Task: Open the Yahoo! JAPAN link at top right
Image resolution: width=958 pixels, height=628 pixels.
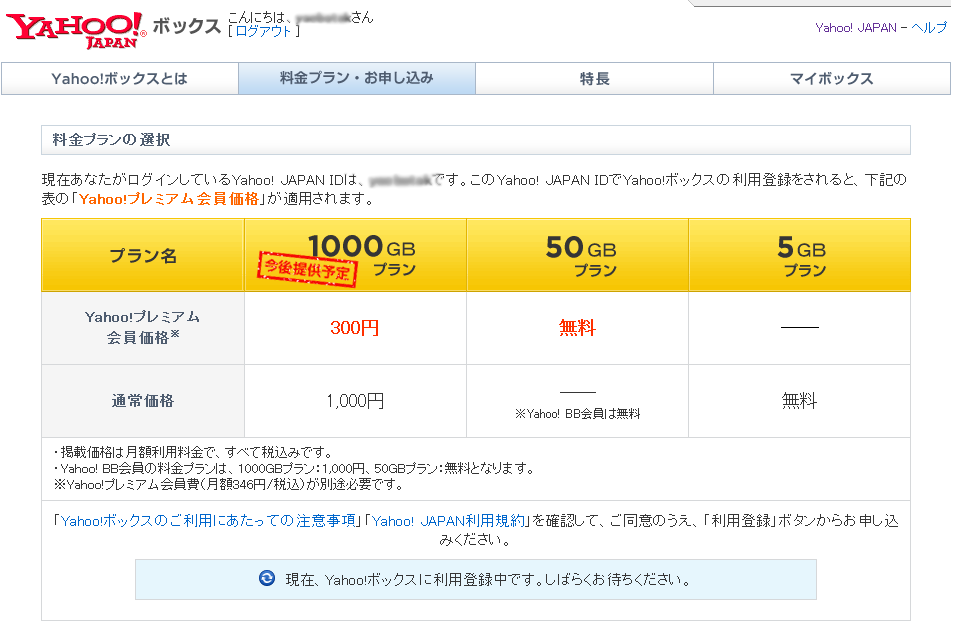Action: (x=855, y=27)
